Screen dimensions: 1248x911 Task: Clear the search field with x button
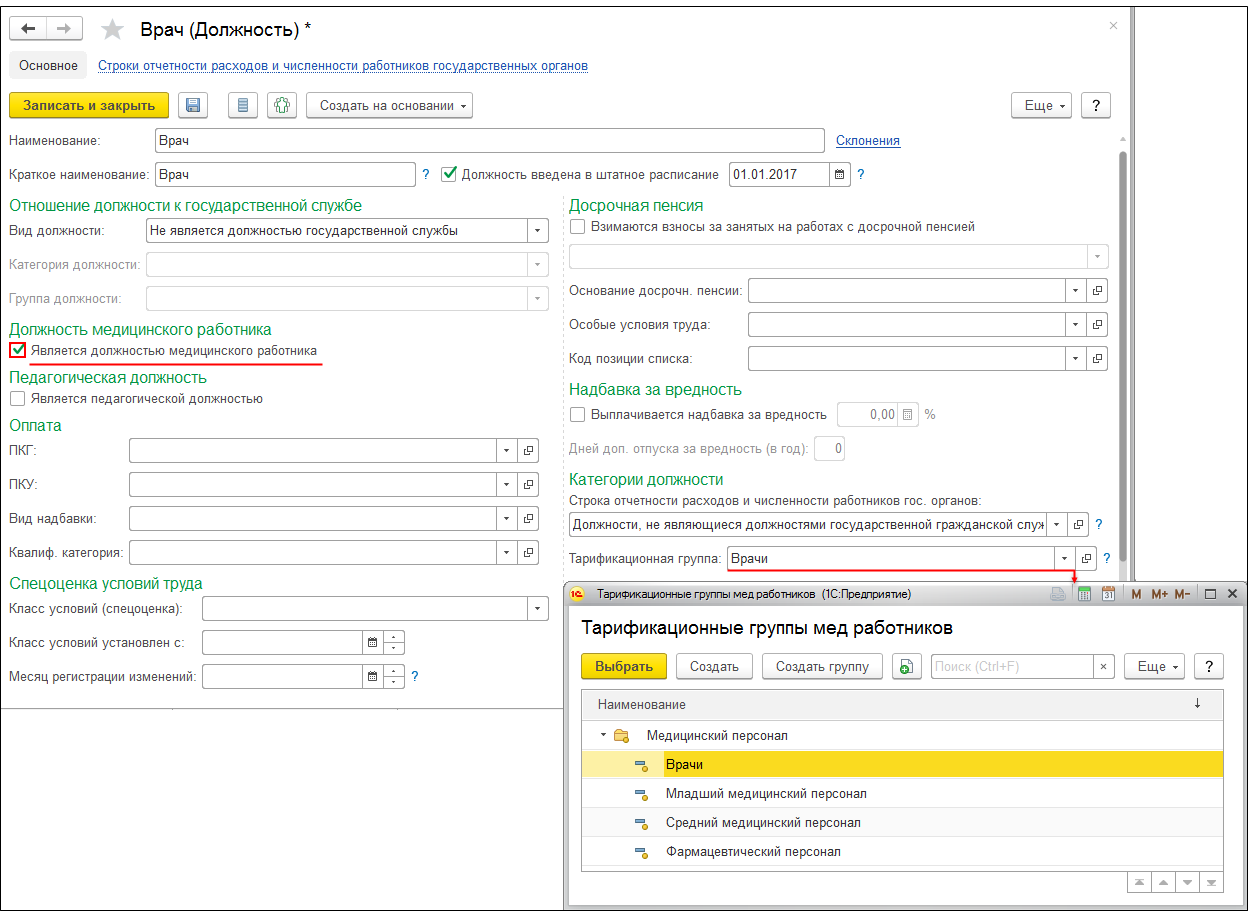pos(1104,667)
